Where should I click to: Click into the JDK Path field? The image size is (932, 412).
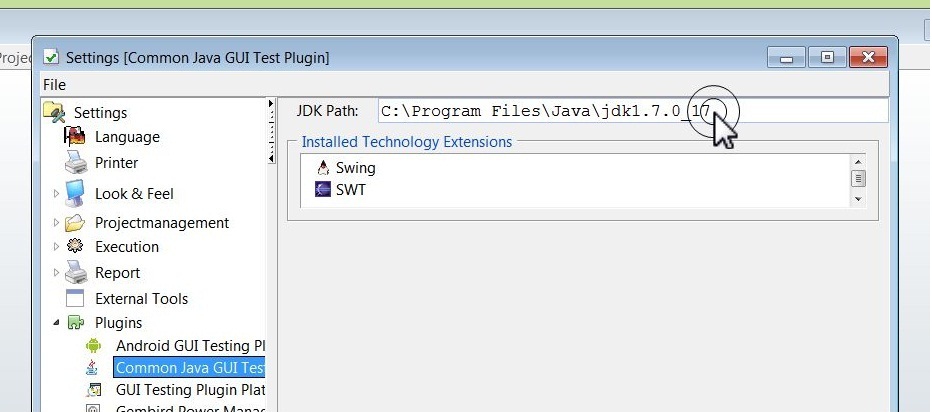pyautogui.click(x=632, y=111)
